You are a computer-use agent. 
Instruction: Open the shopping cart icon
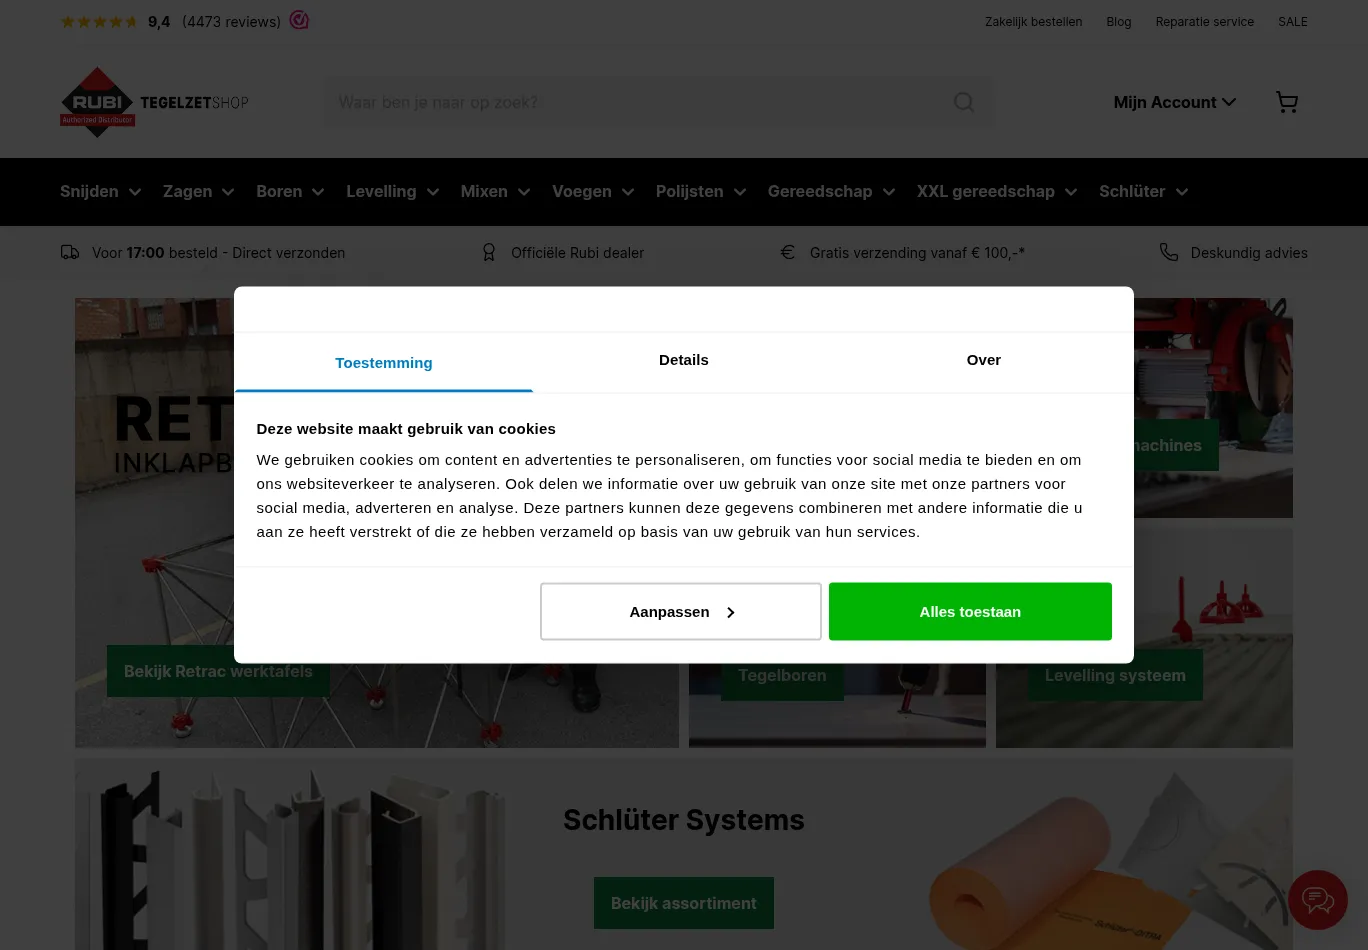coord(1287,102)
